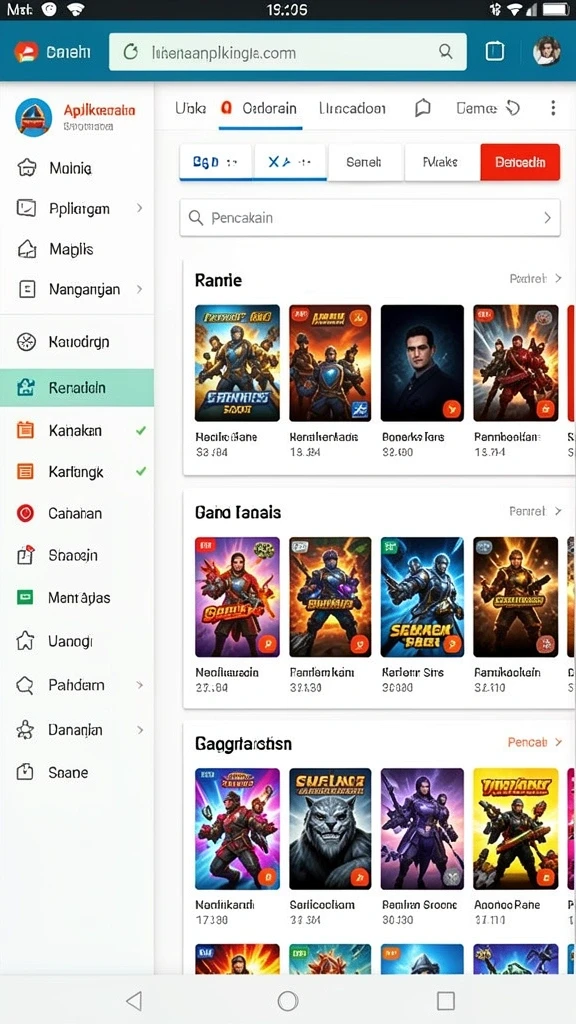Select the red Cahahan sidebar icon
Screen dimensions: 576x1024
[x=25, y=513]
